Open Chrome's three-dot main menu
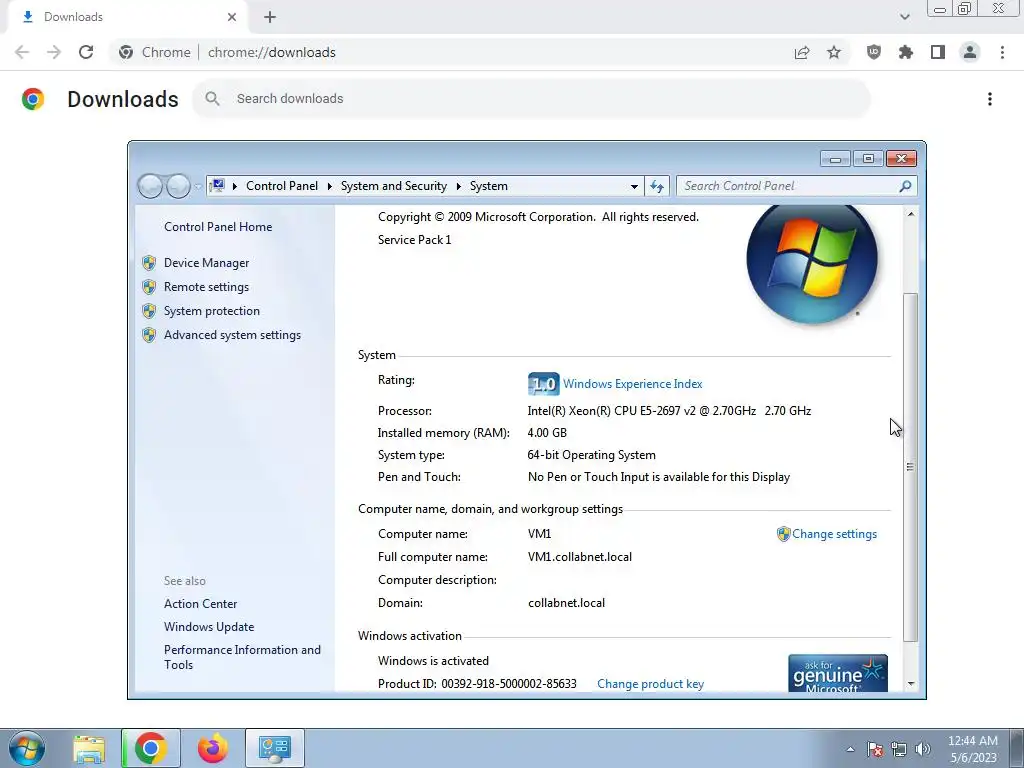This screenshot has width=1024, height=768. [x=1002, y=52]
